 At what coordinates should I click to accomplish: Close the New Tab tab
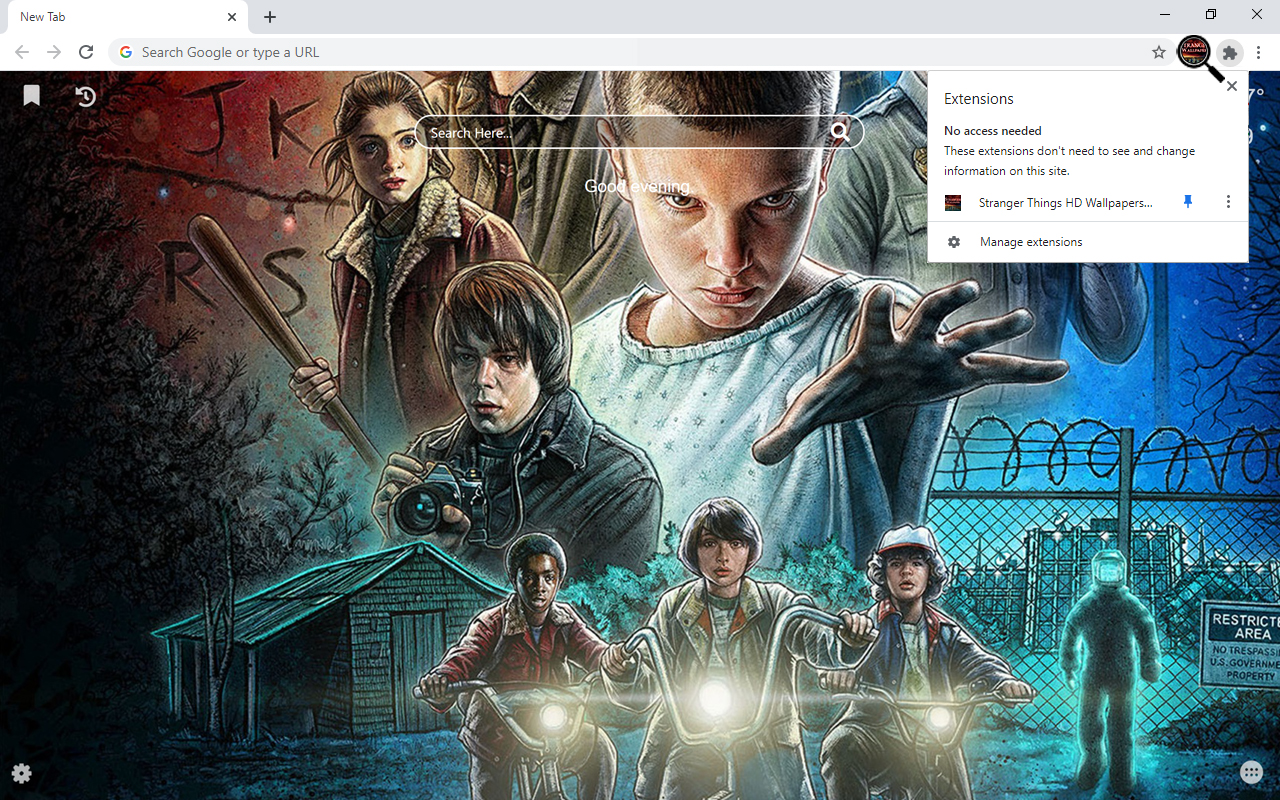(x=232, y=17)
